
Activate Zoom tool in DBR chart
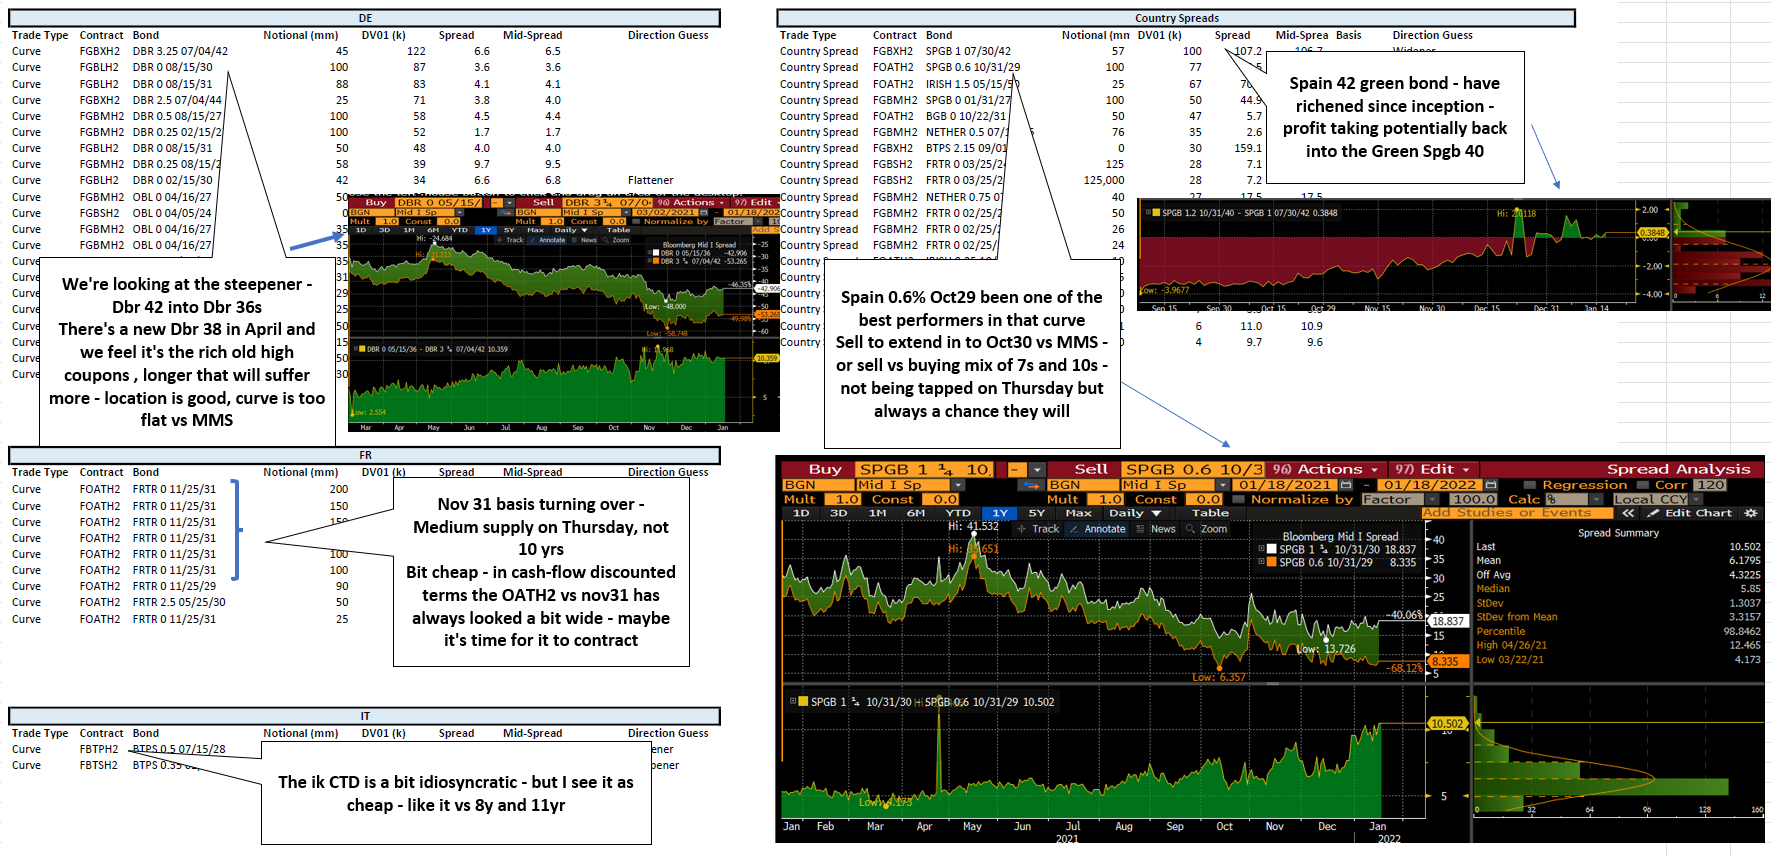(615, 240)
